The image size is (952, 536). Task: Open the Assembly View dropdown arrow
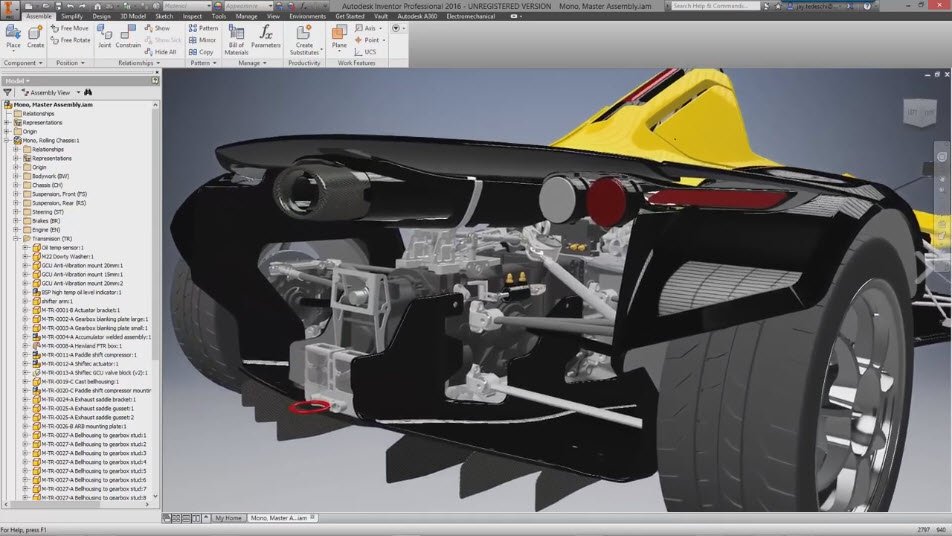tap(78, 93)
